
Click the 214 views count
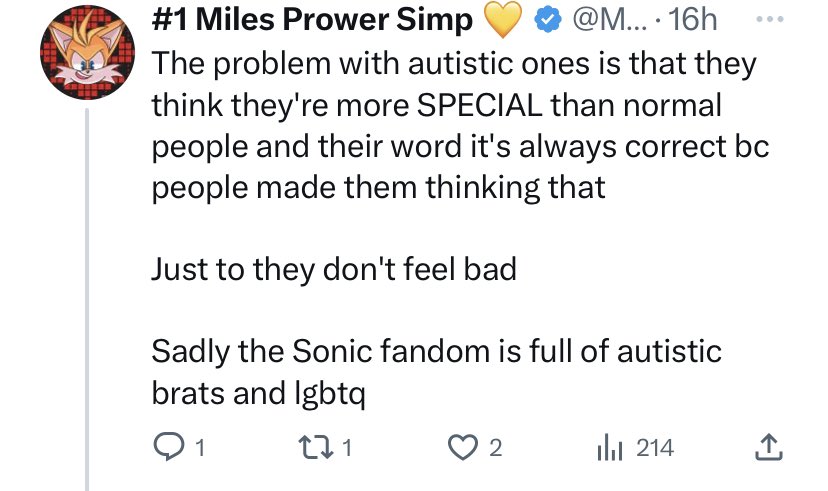[655, 448]
